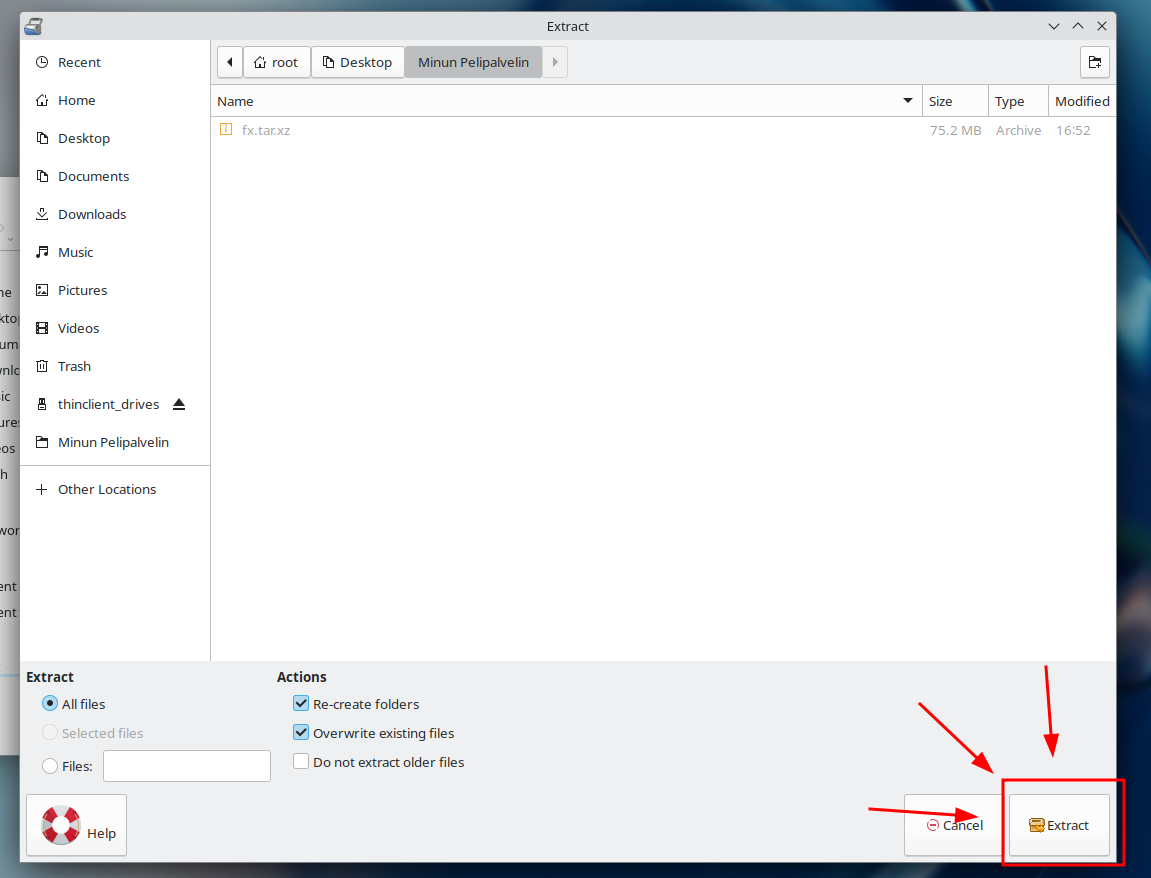Image resolution: width=1151 pixels, height=878 pixels.
Task: Click the Cancel button
Action: [x=954, y=825]
